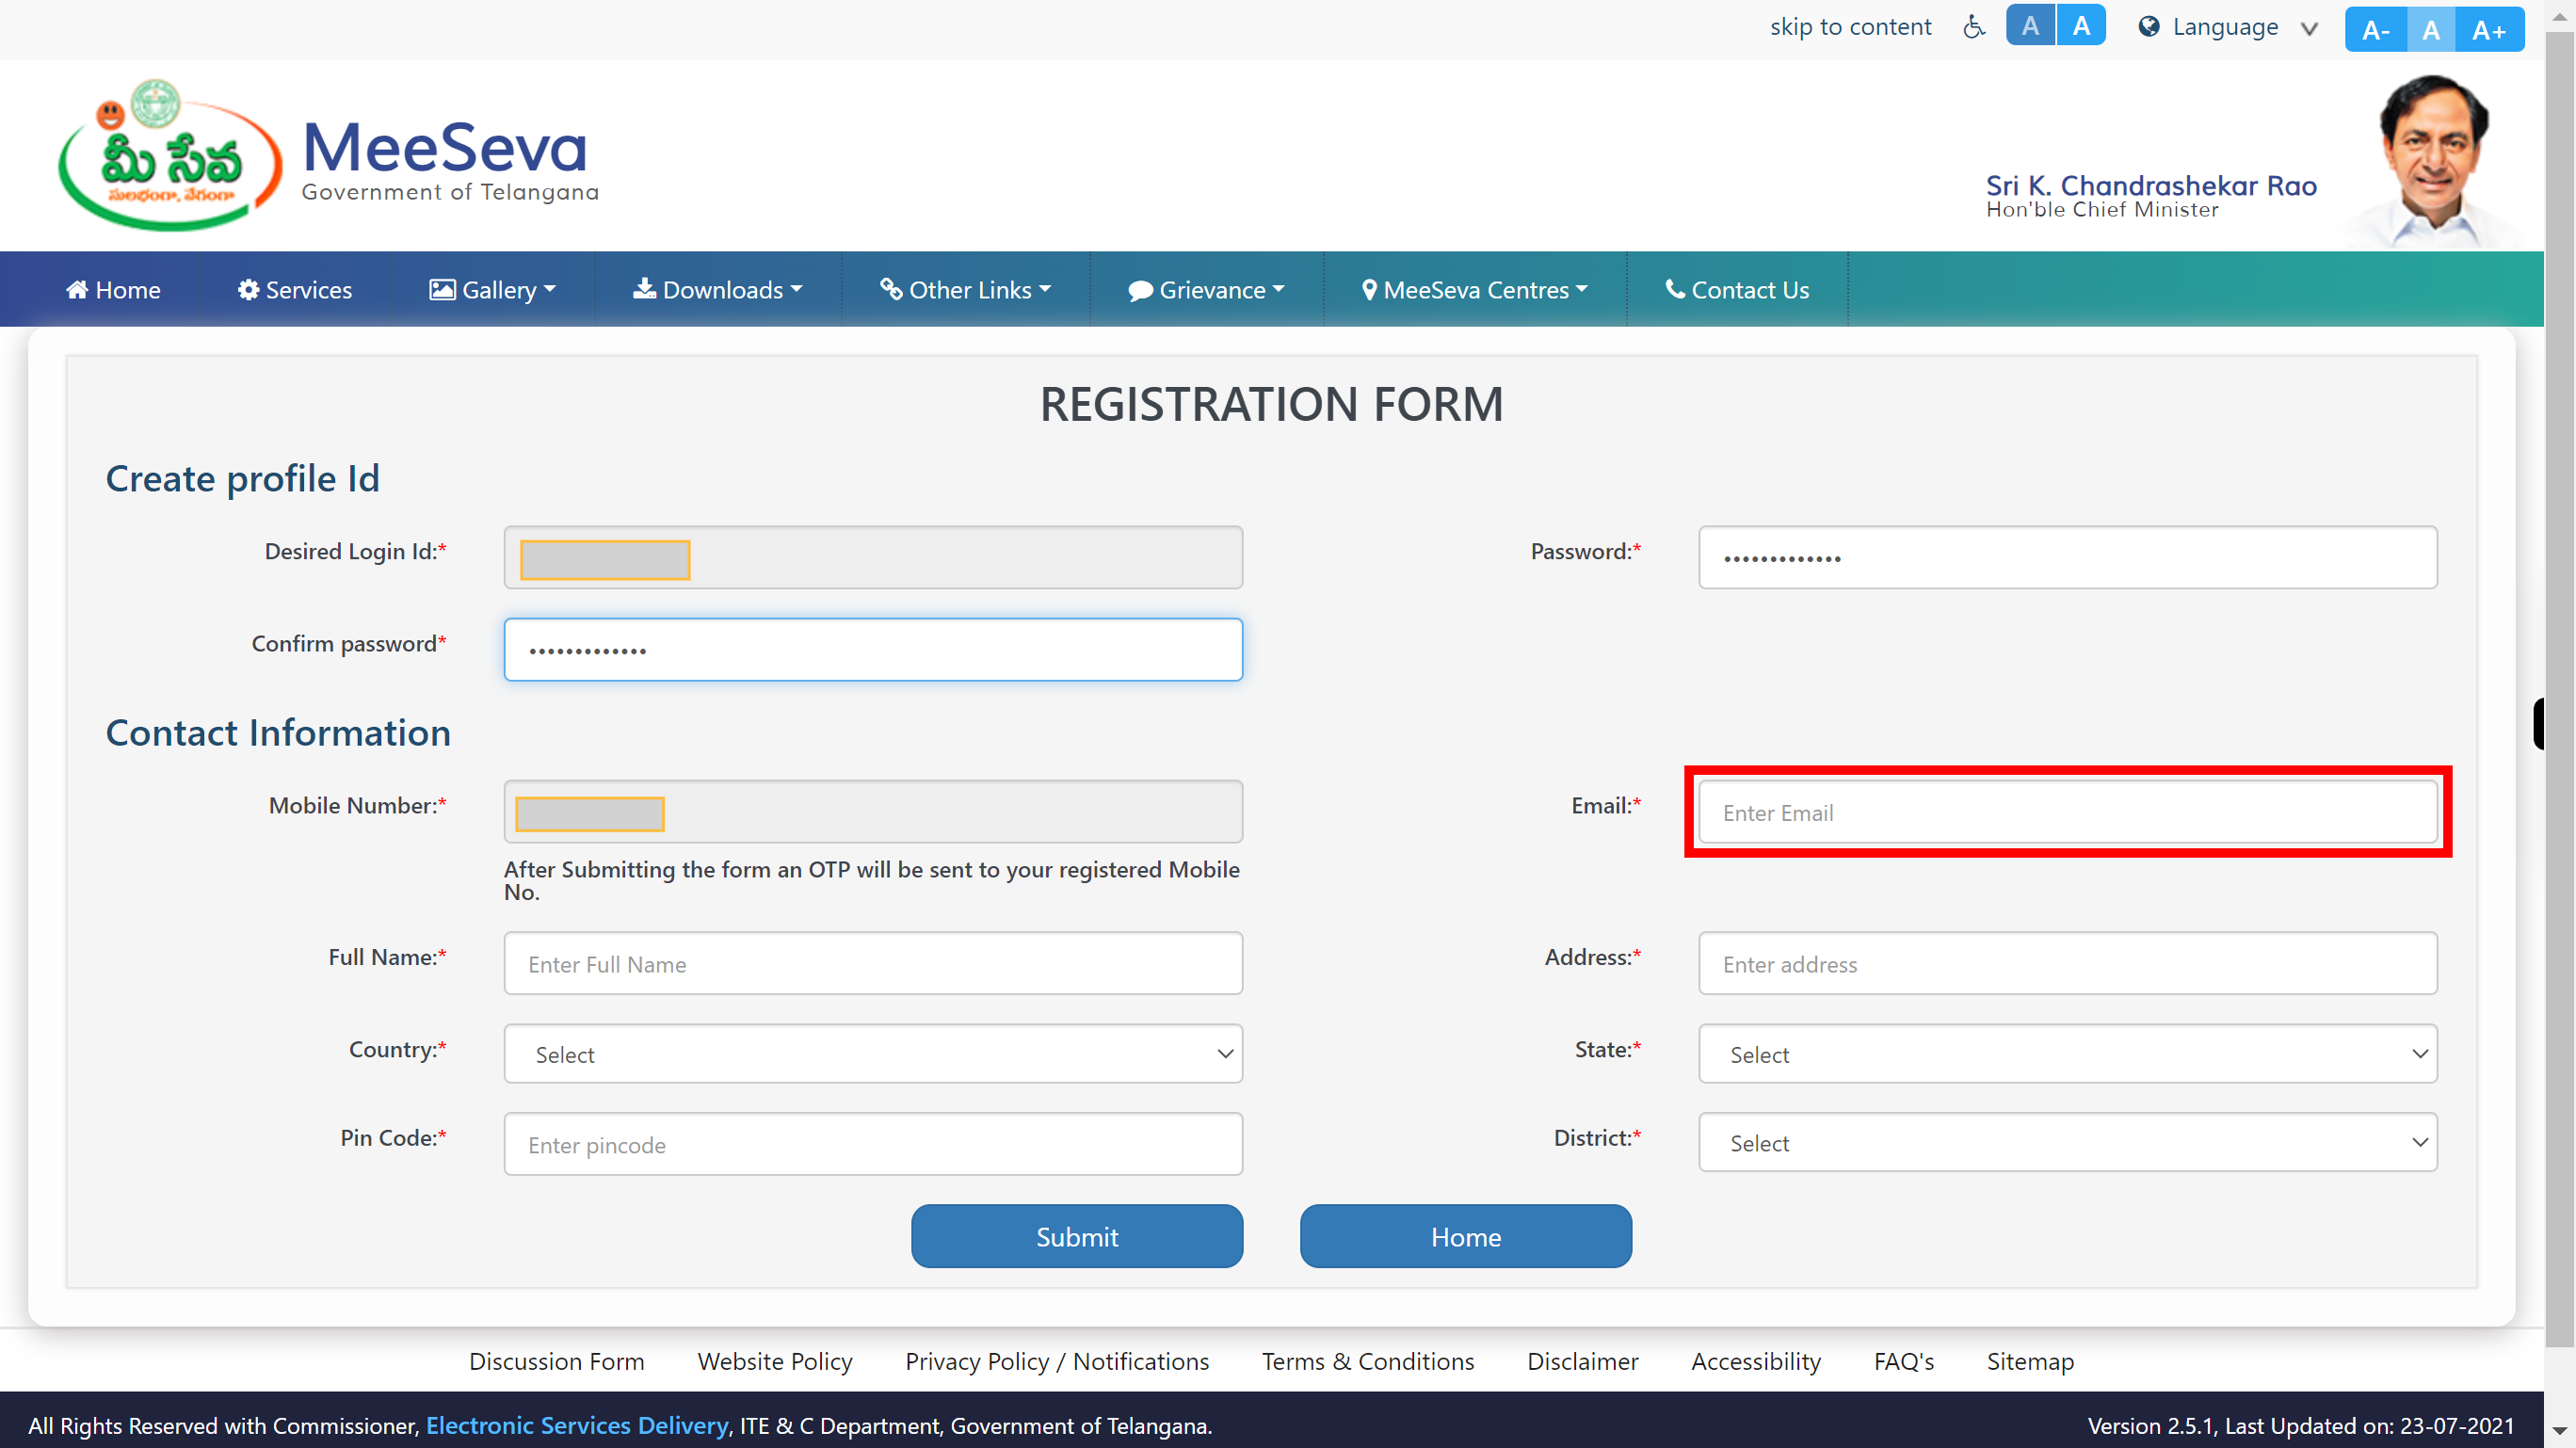
Task: Open the District select dropdown
Action: 2067,1143
